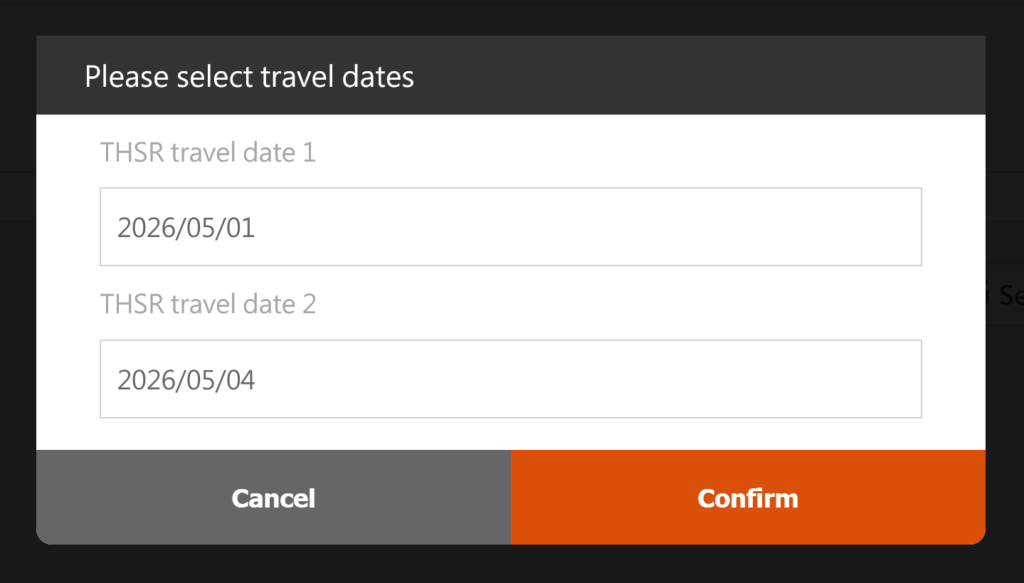The height and width of the screenshot is (583, 1024).
Task: Click the THSR travel date 1 field
Action: point(510,227)
